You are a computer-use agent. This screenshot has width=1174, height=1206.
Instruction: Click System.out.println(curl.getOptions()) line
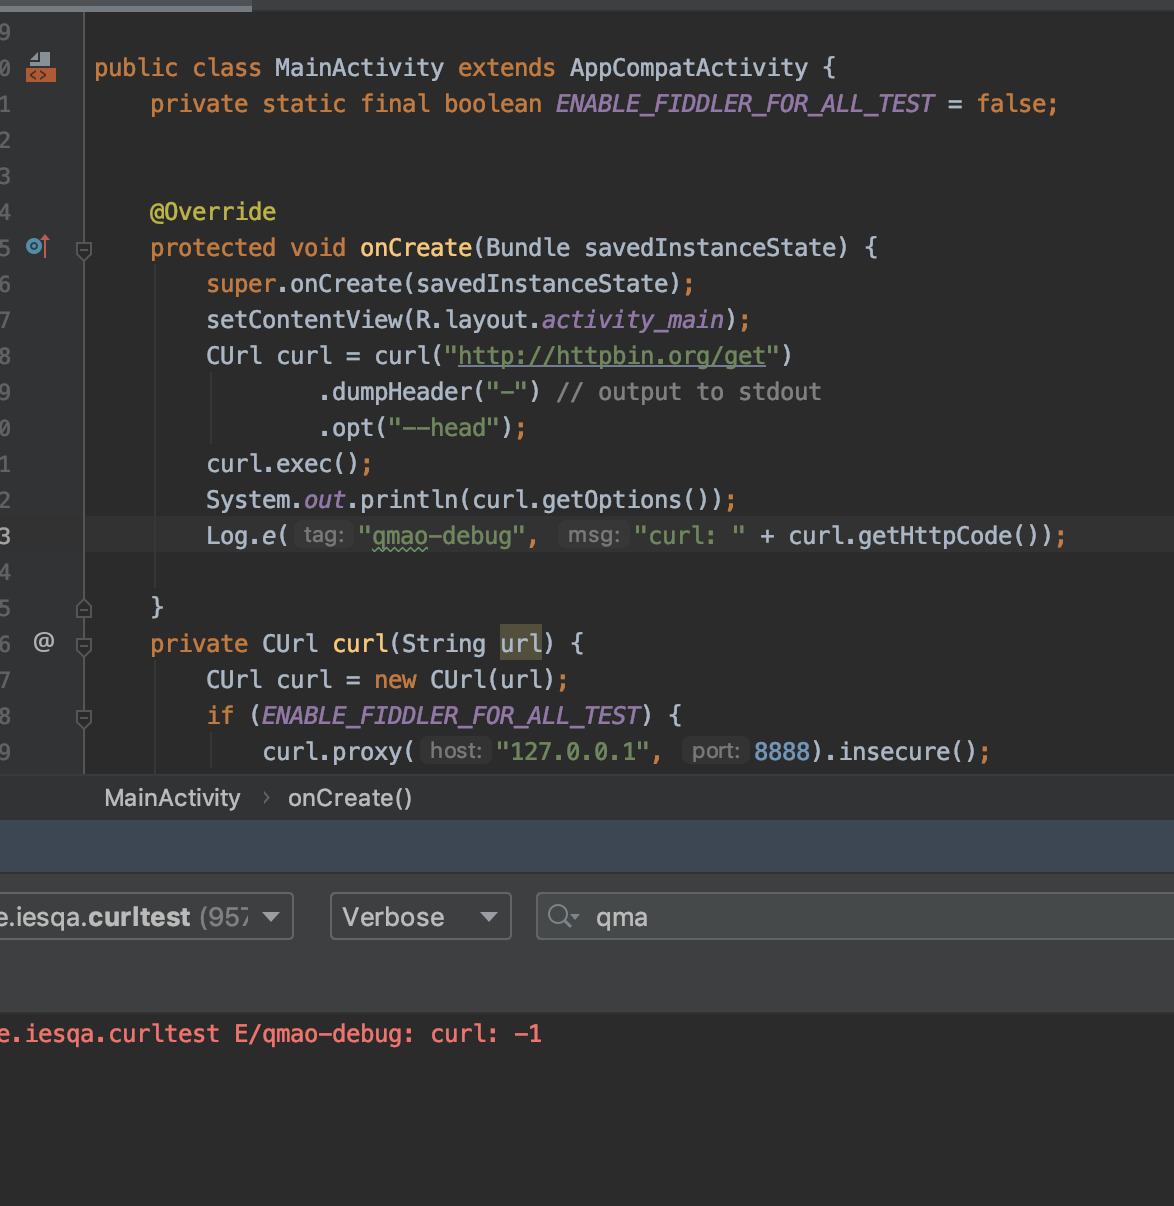[x=471, y=500]
